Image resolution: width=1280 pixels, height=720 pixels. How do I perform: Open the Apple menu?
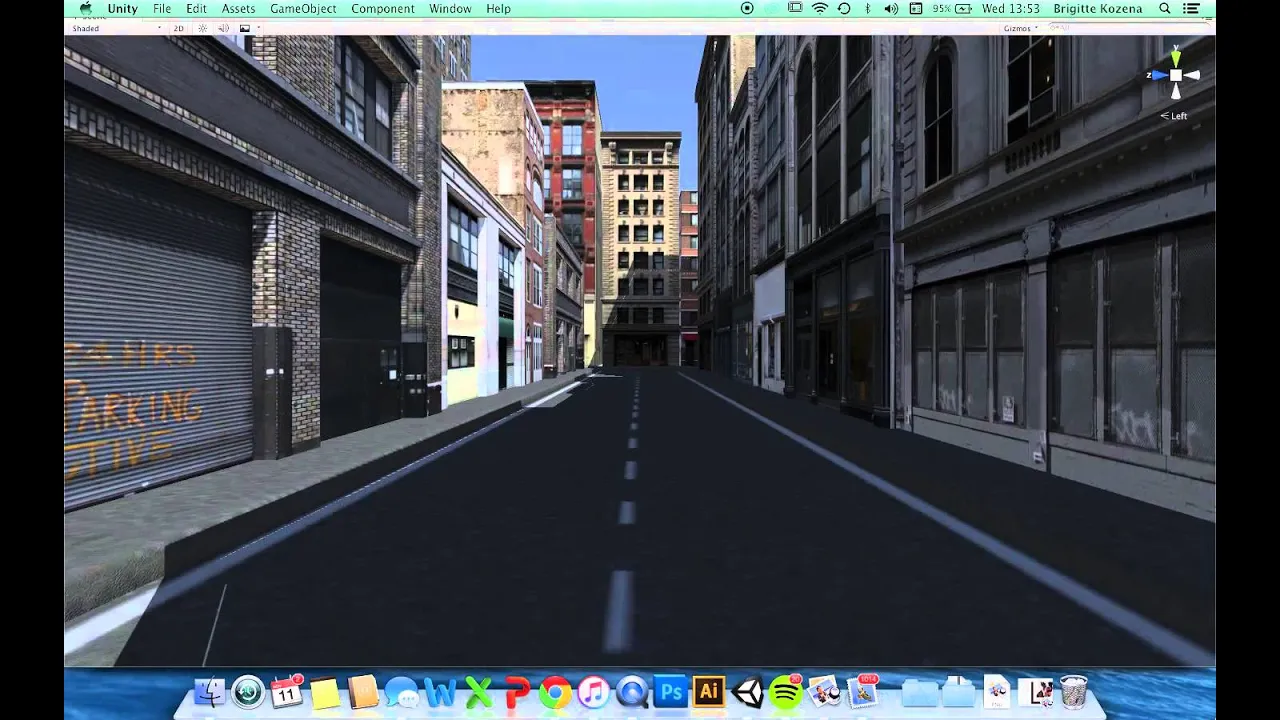pos(86,8)
